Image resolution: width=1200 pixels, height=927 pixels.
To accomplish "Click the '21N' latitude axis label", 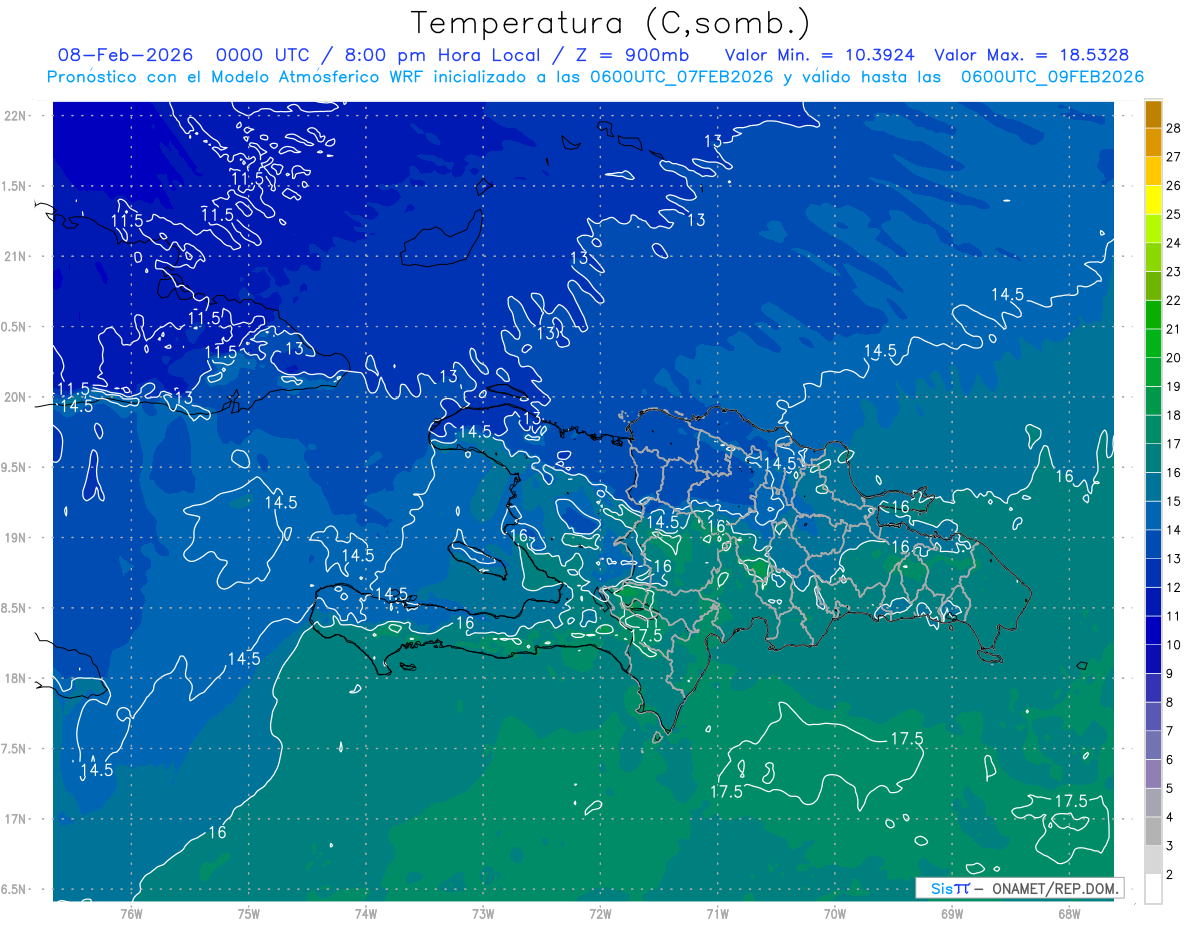I will click(x=14, y=256).
